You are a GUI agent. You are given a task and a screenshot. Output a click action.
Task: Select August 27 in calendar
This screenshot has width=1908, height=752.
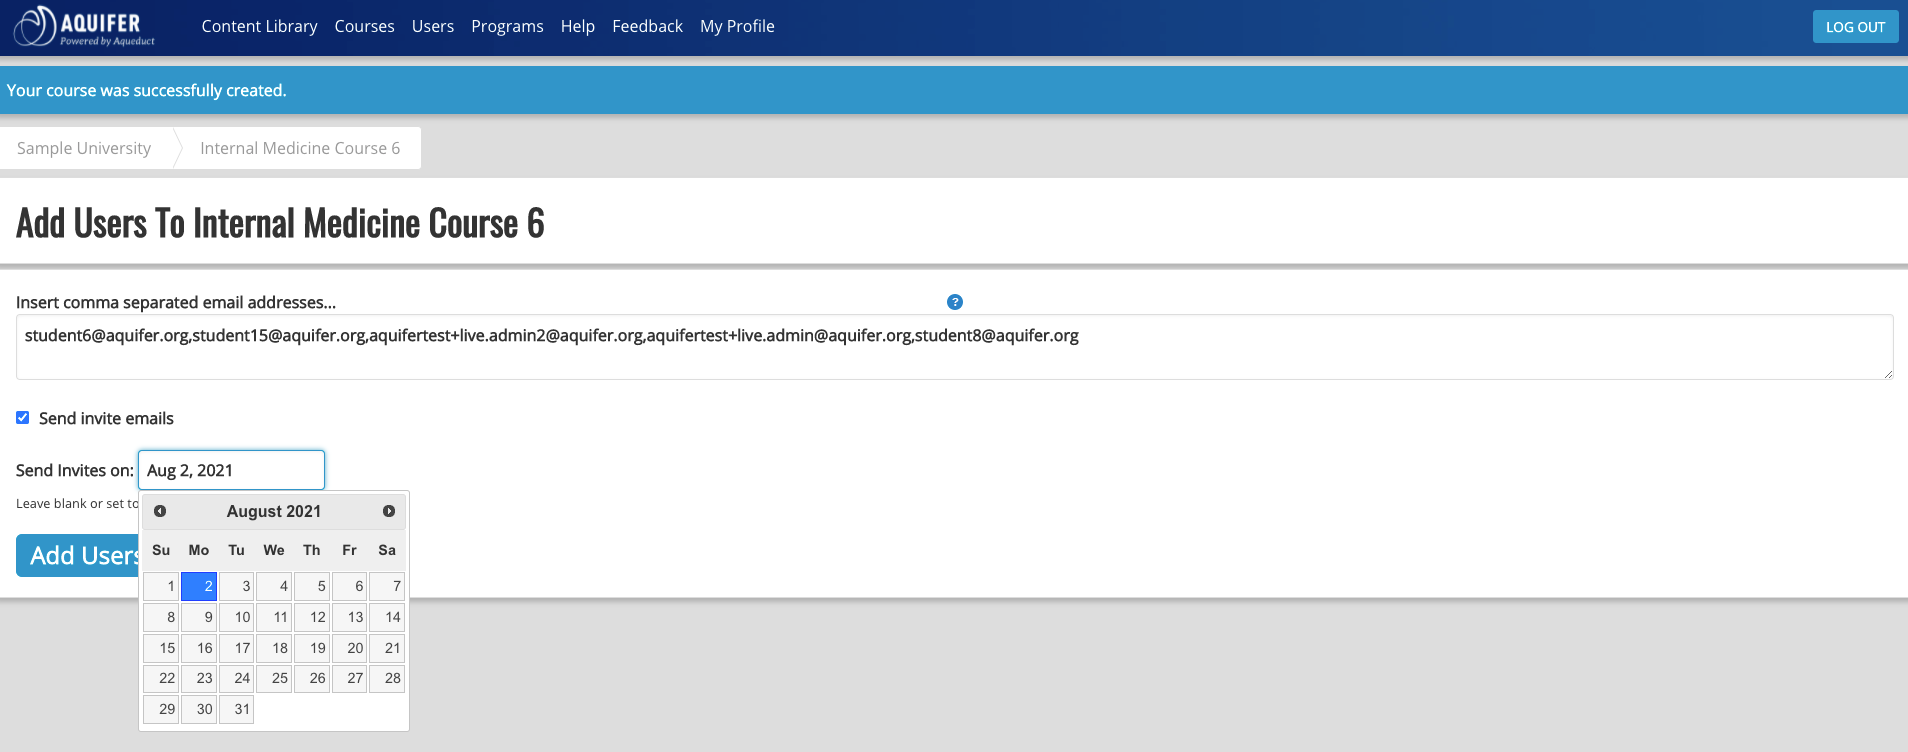click(349, 678)
